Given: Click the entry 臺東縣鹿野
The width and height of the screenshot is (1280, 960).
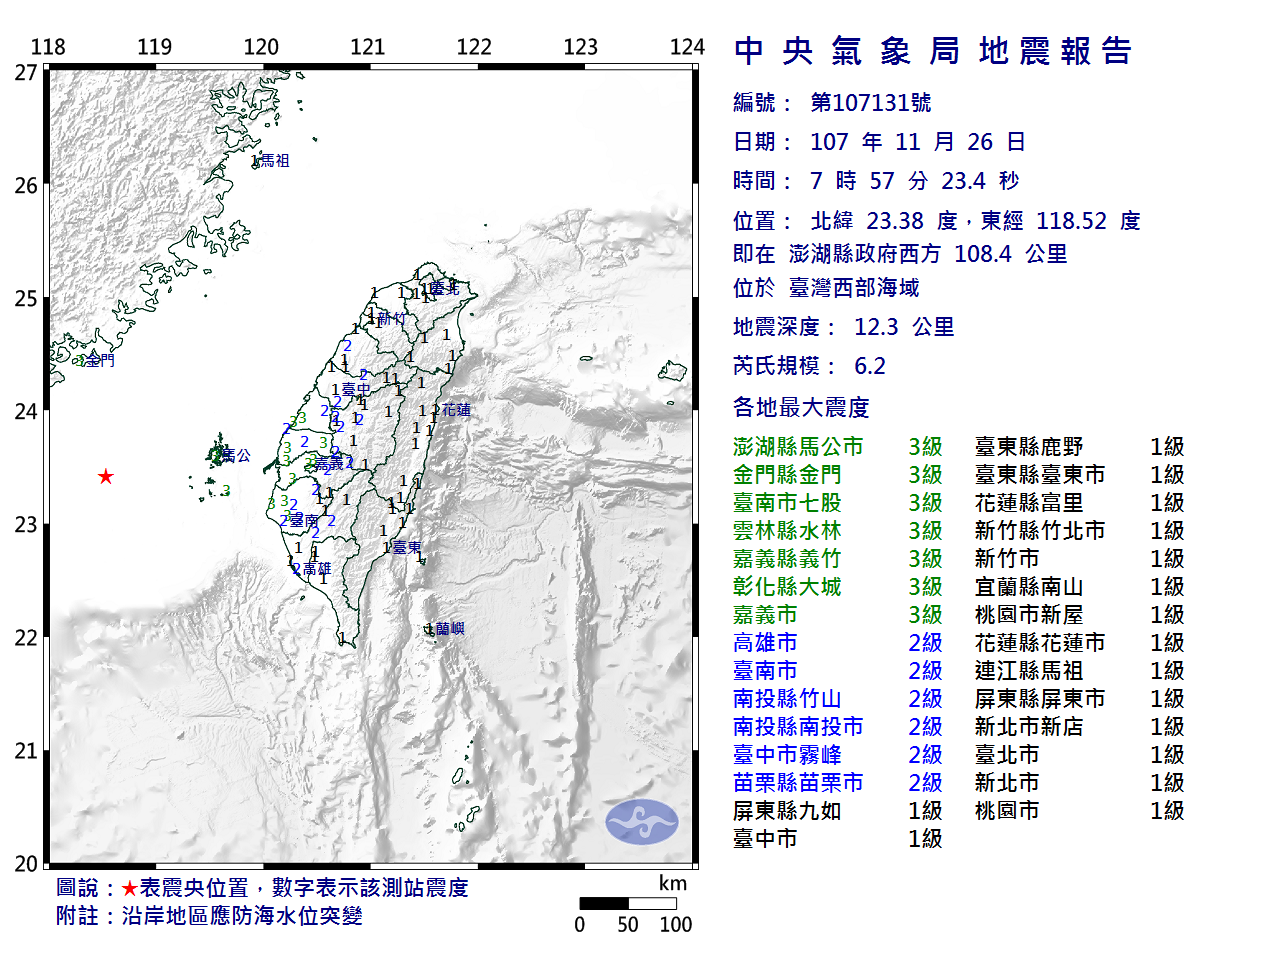Looking at the screenshot, I should pyautogui.click(x=1029, y=447).
